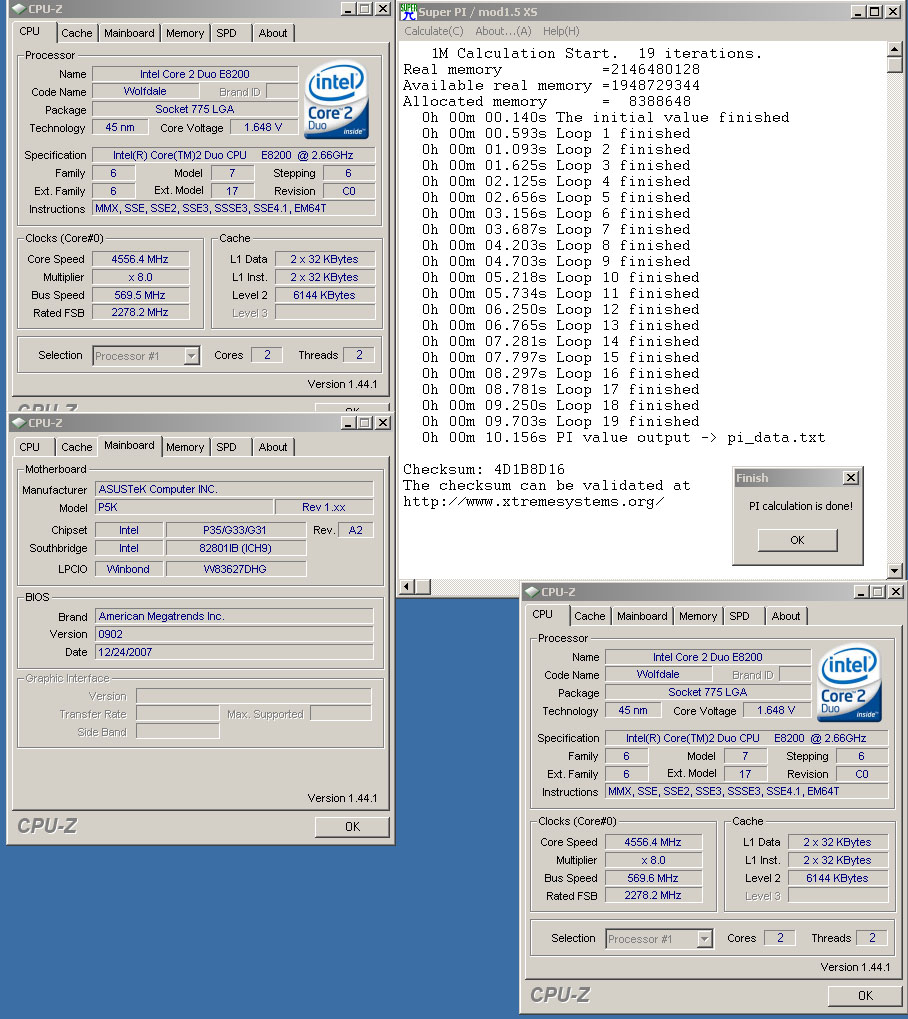The height and width of the screenshot is (1019, 908).
Task: Open About tab in bottom-right CPU-Z
Action: pos(786,616)
